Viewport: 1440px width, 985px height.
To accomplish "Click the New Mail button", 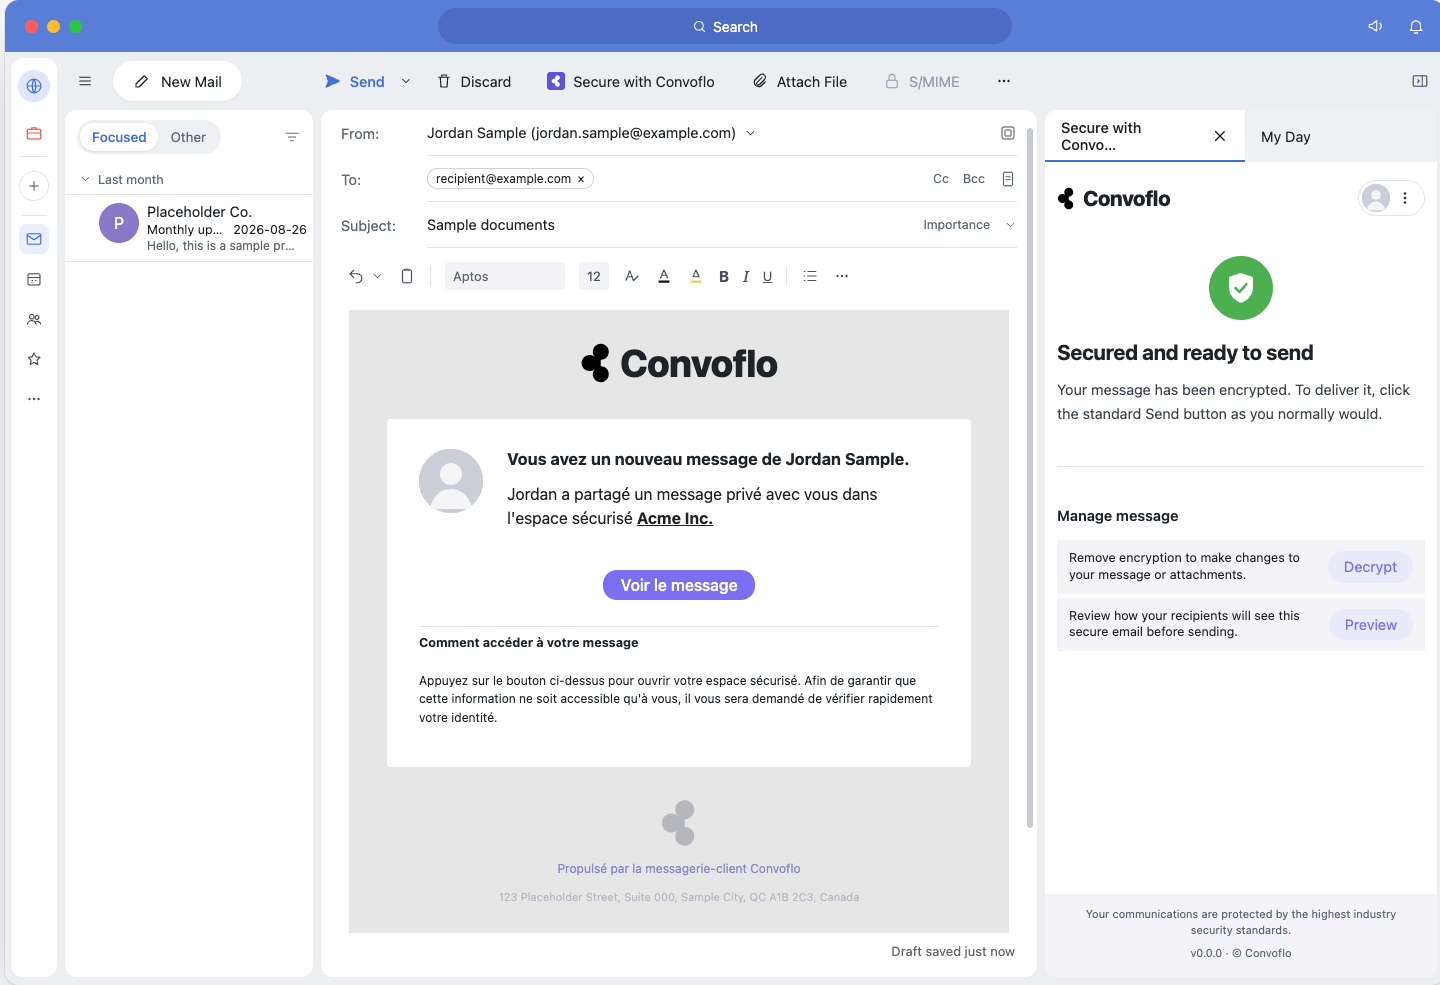I will tap(178, 81).
